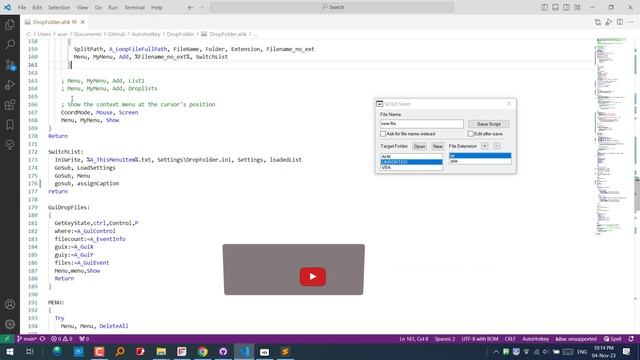Image resolution: width=640 pixels, height=360 pixels.
Task: Open Google Chrome from the taskbar
Action: tap(202, 351)
